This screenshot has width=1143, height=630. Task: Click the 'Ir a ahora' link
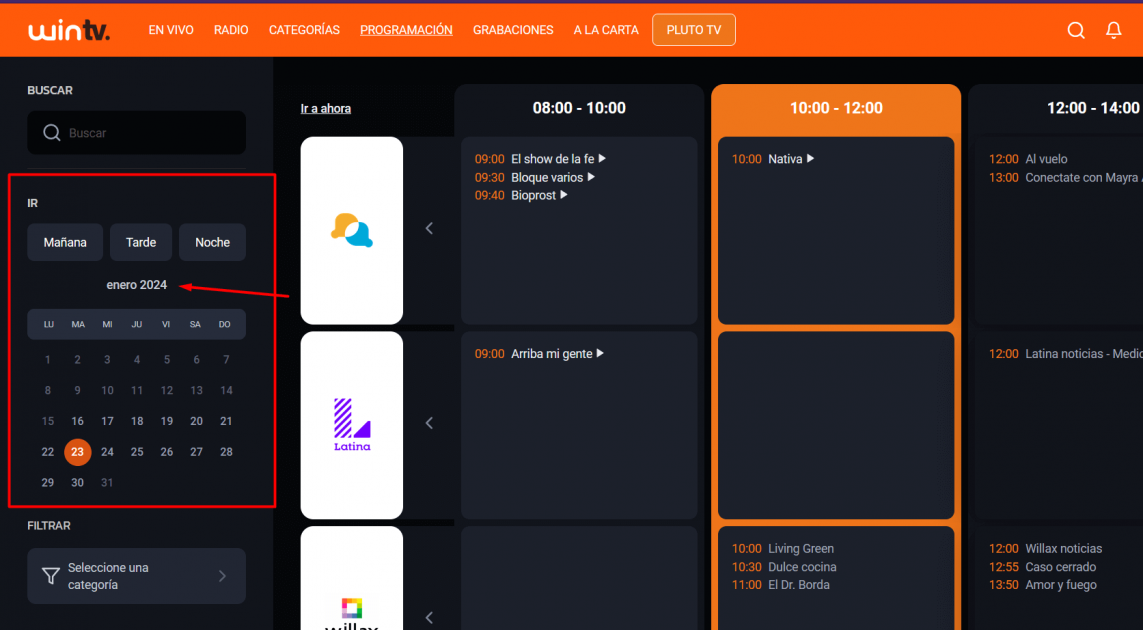326,107
